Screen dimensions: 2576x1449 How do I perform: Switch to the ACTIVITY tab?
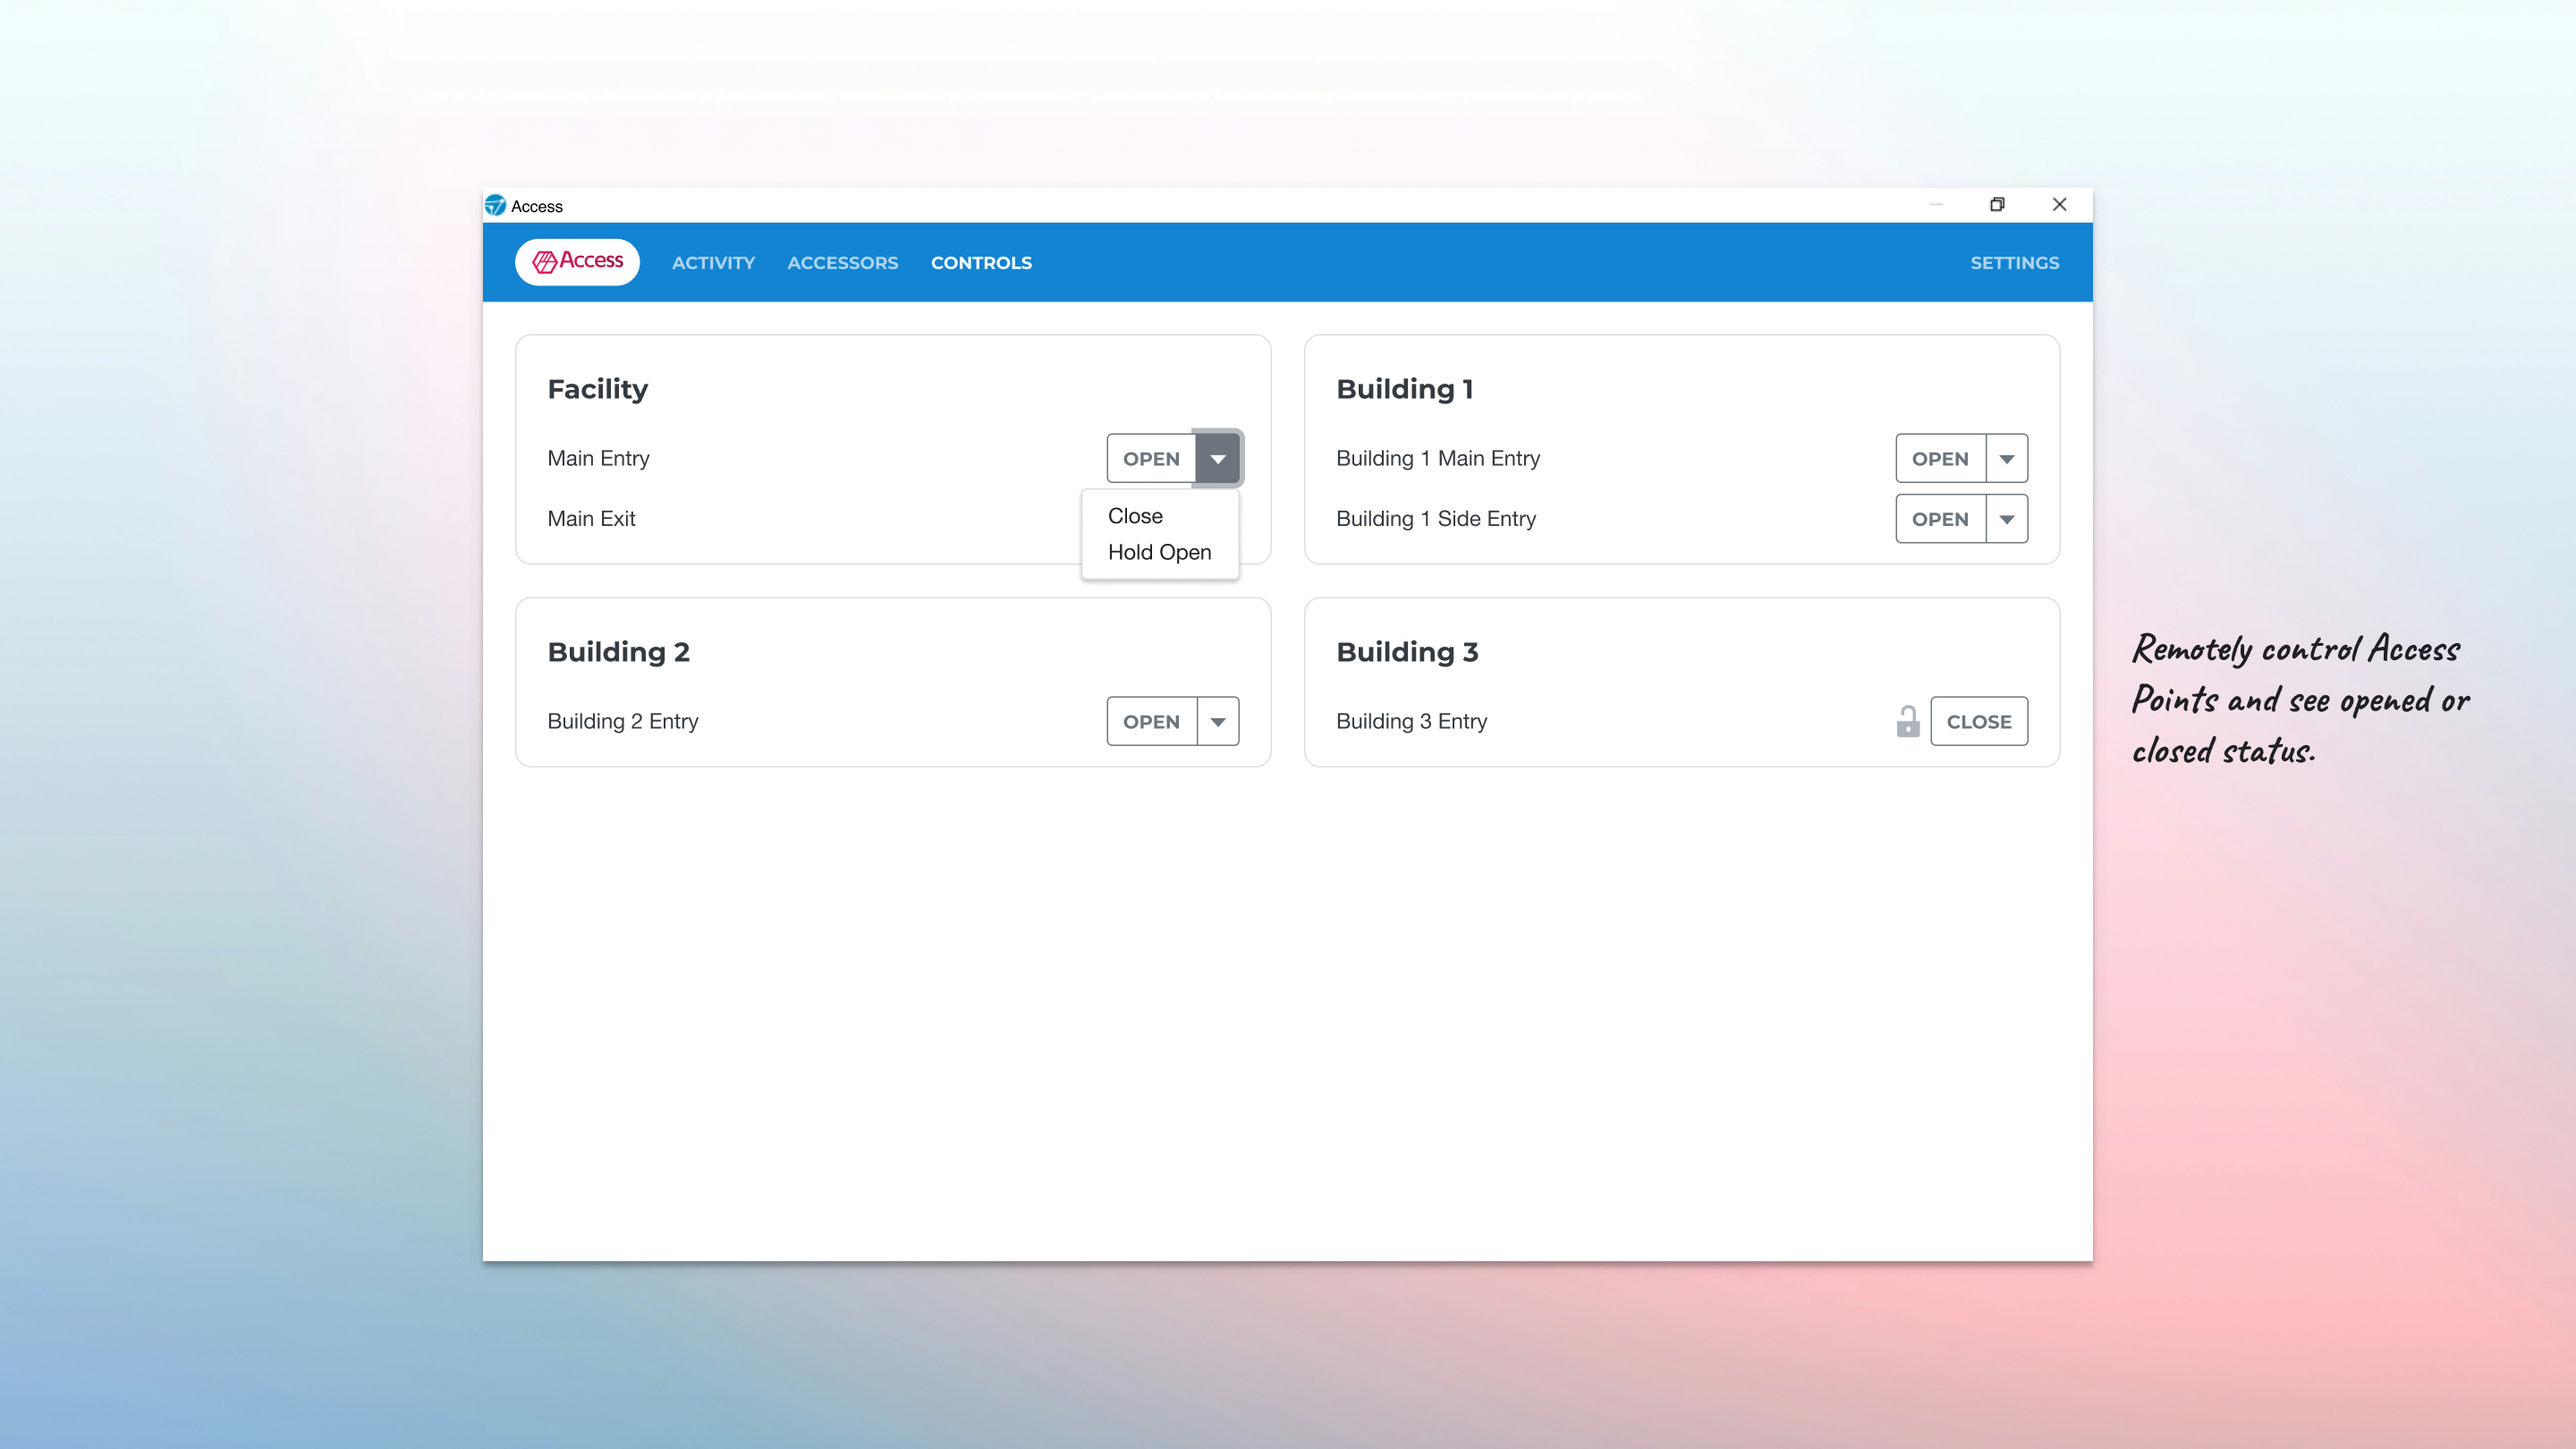[x=713, y=262]
